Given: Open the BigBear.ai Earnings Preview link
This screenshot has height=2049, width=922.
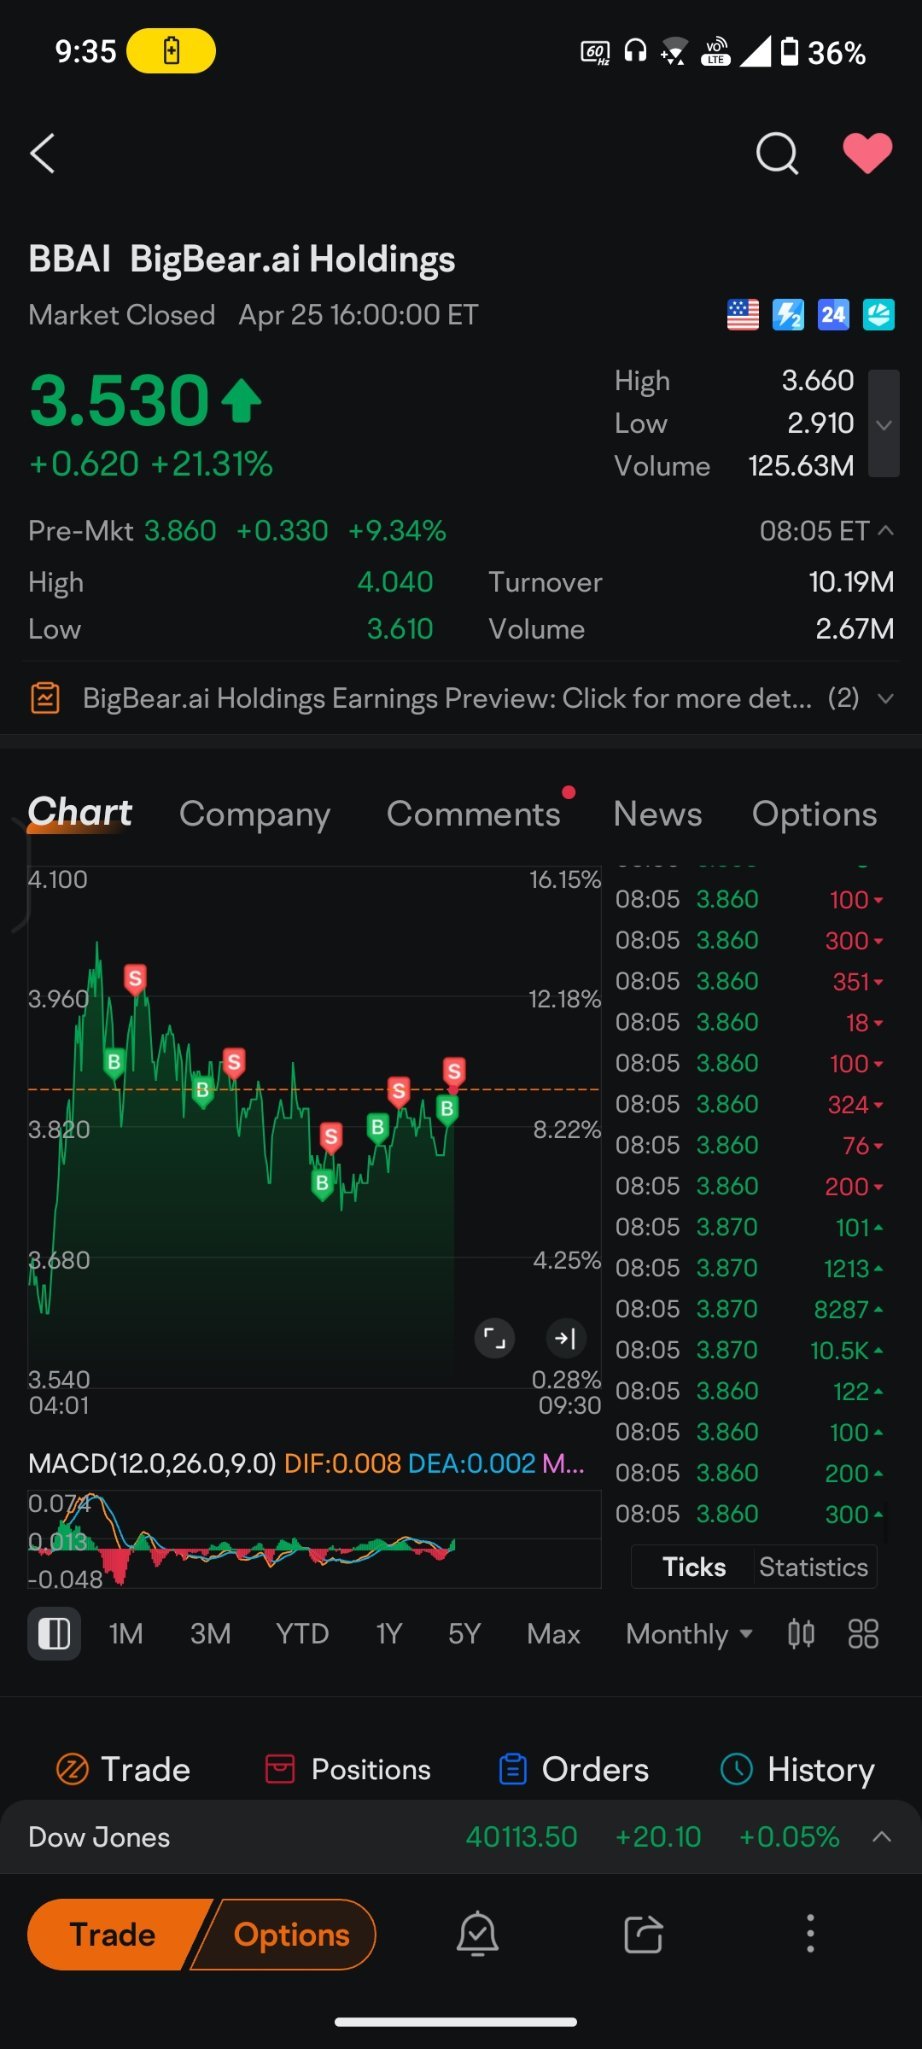Looking at the screenshot, I should (447, 698).
